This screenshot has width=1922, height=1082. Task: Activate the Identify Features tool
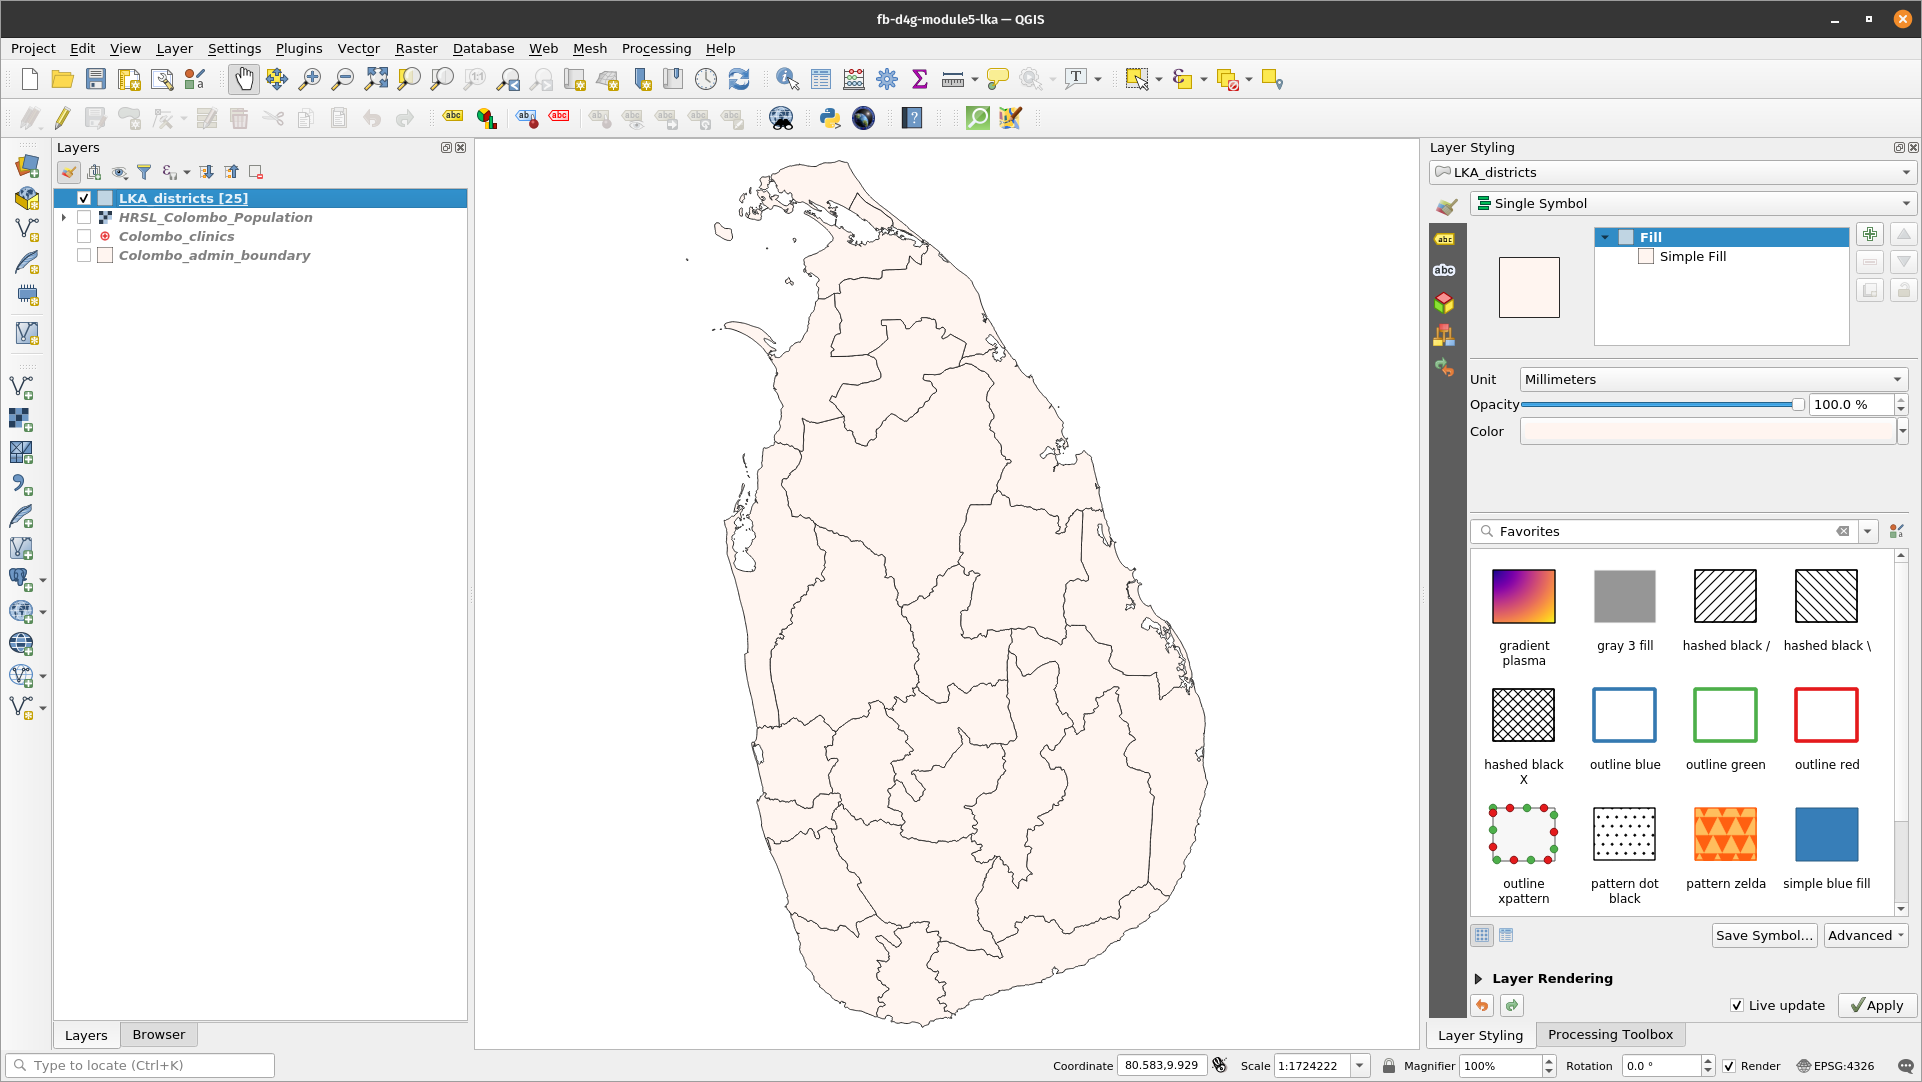[x=787, y=80]
